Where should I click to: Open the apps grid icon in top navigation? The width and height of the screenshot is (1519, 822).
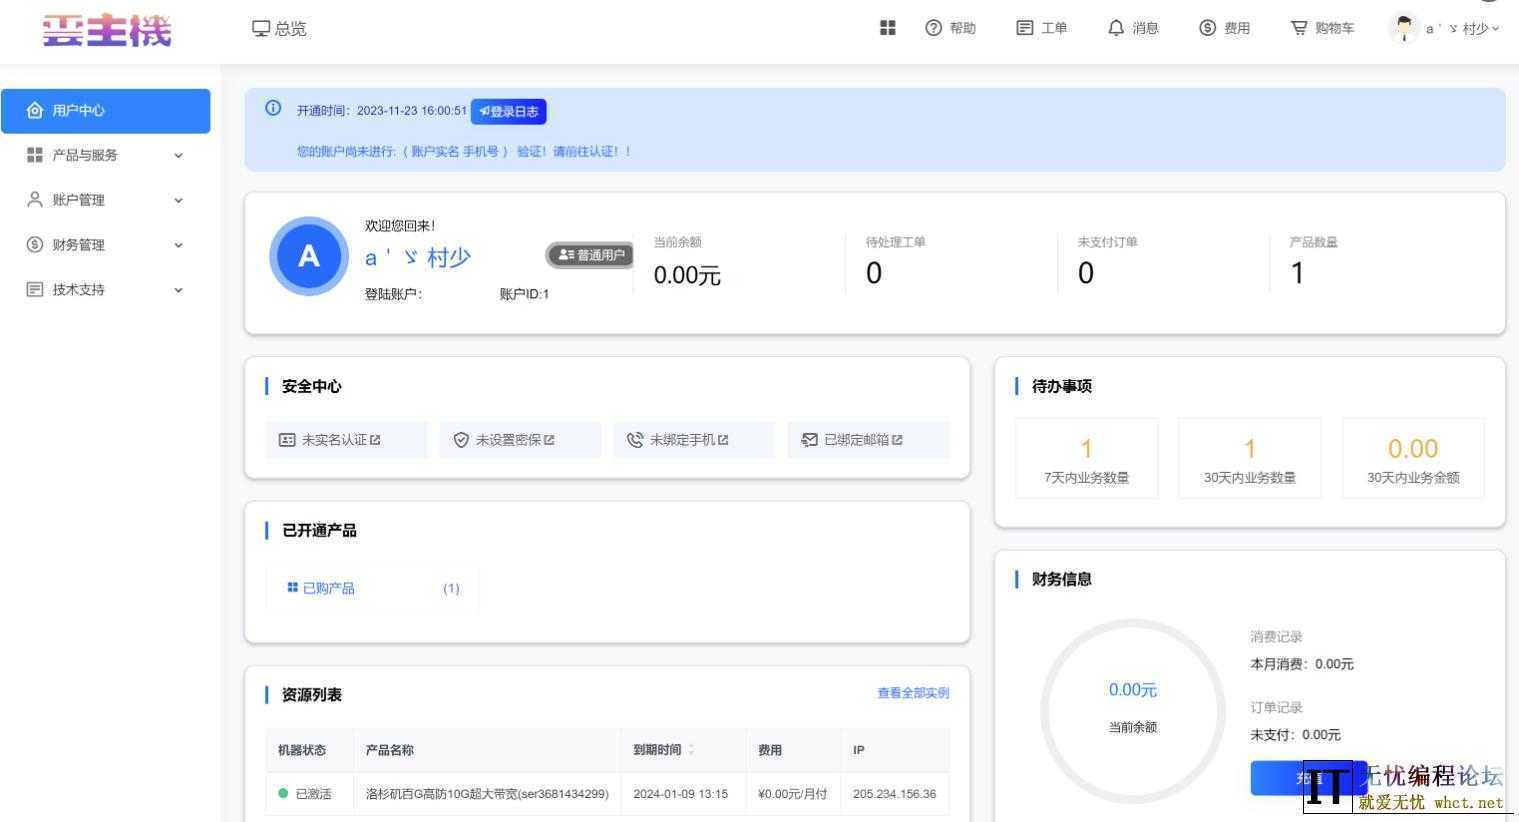(887, 27)
